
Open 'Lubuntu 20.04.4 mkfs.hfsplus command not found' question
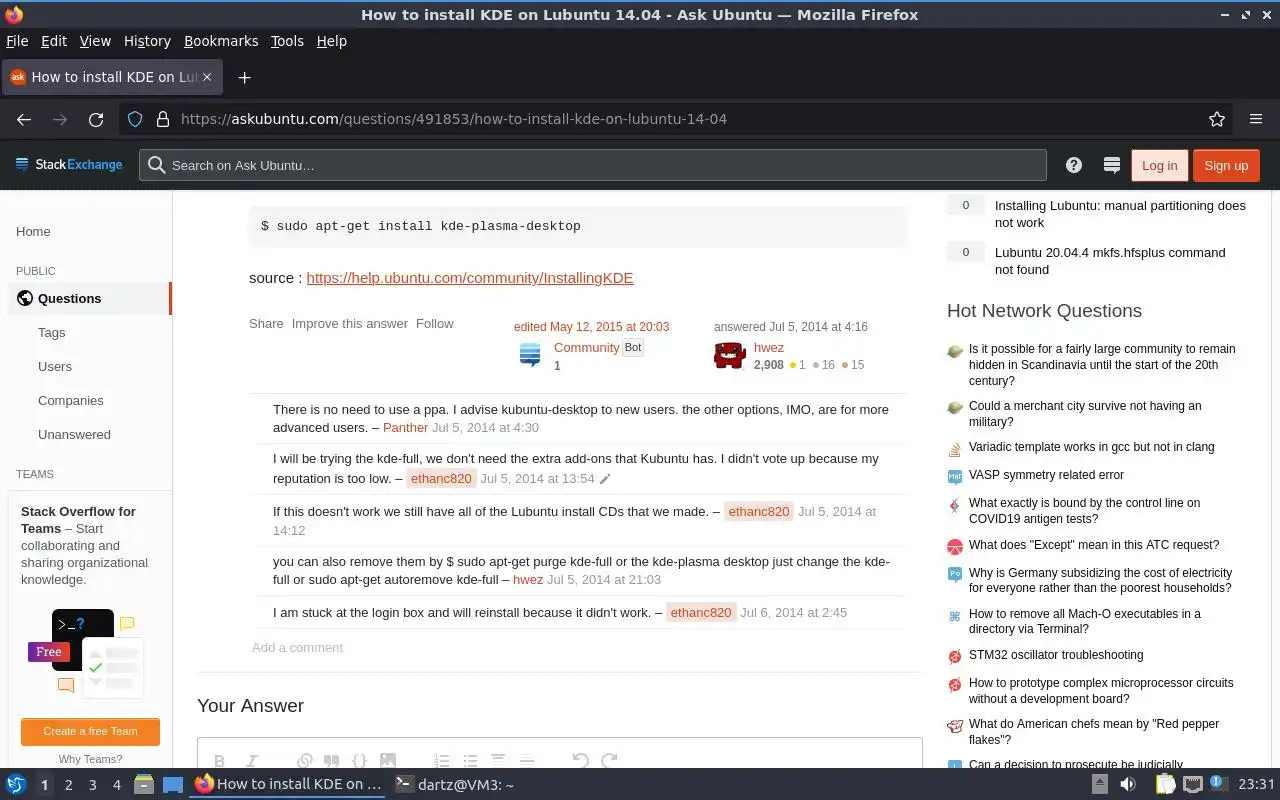tap(1110, 261)
